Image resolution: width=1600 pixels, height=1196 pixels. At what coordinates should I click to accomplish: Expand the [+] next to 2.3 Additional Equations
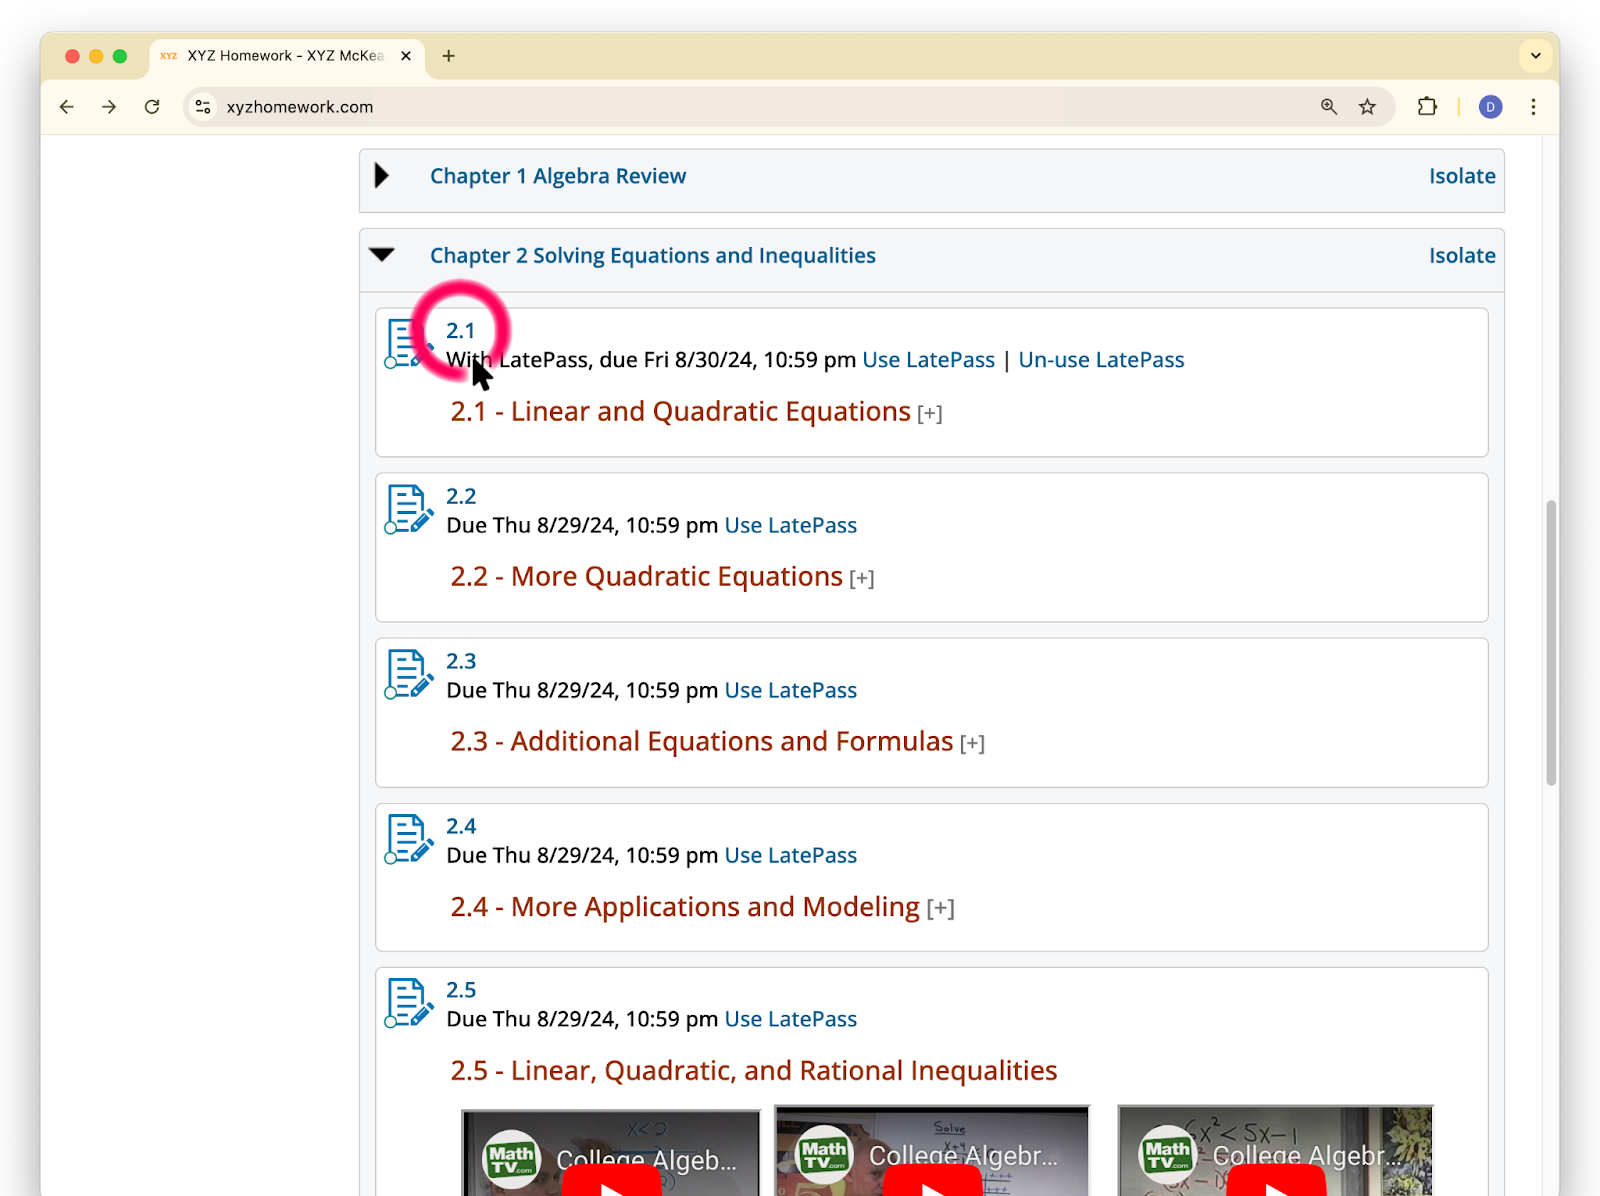click(x=972, y=743)
